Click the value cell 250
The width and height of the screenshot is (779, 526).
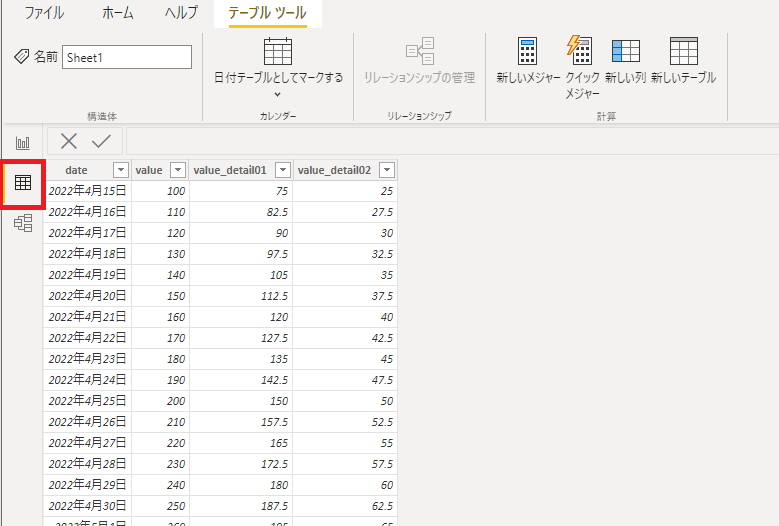pos(160,506)
